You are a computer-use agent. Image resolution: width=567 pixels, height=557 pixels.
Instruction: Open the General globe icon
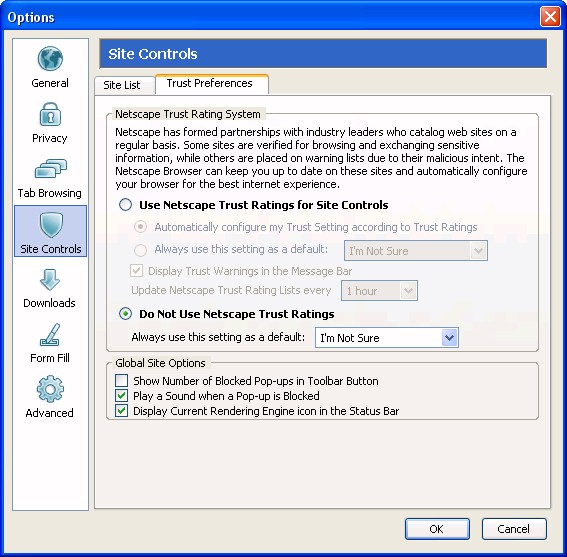50,59
